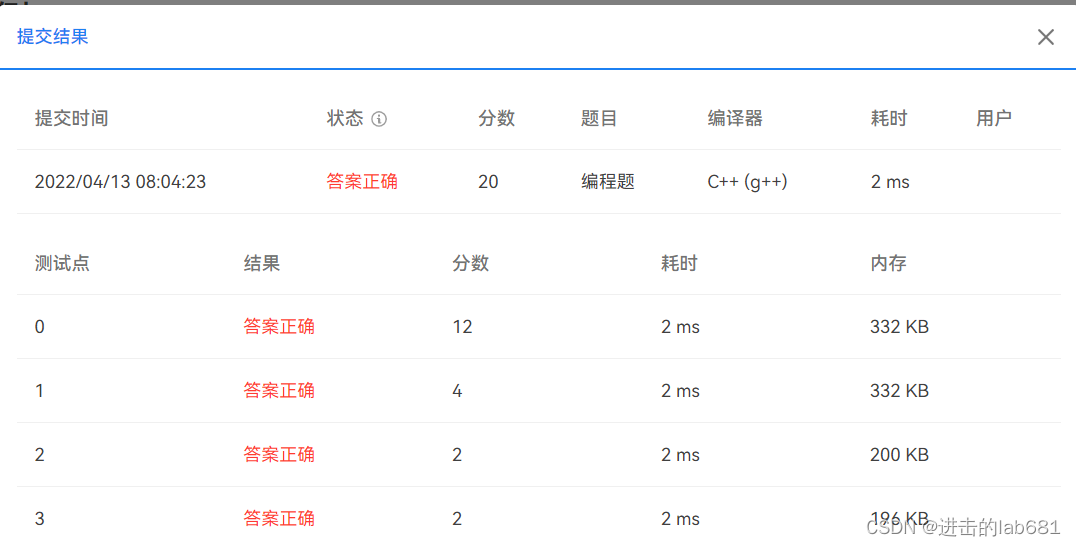Click the 答案正确 result for test point 2
1076x546 pixels.
(279, 454)
